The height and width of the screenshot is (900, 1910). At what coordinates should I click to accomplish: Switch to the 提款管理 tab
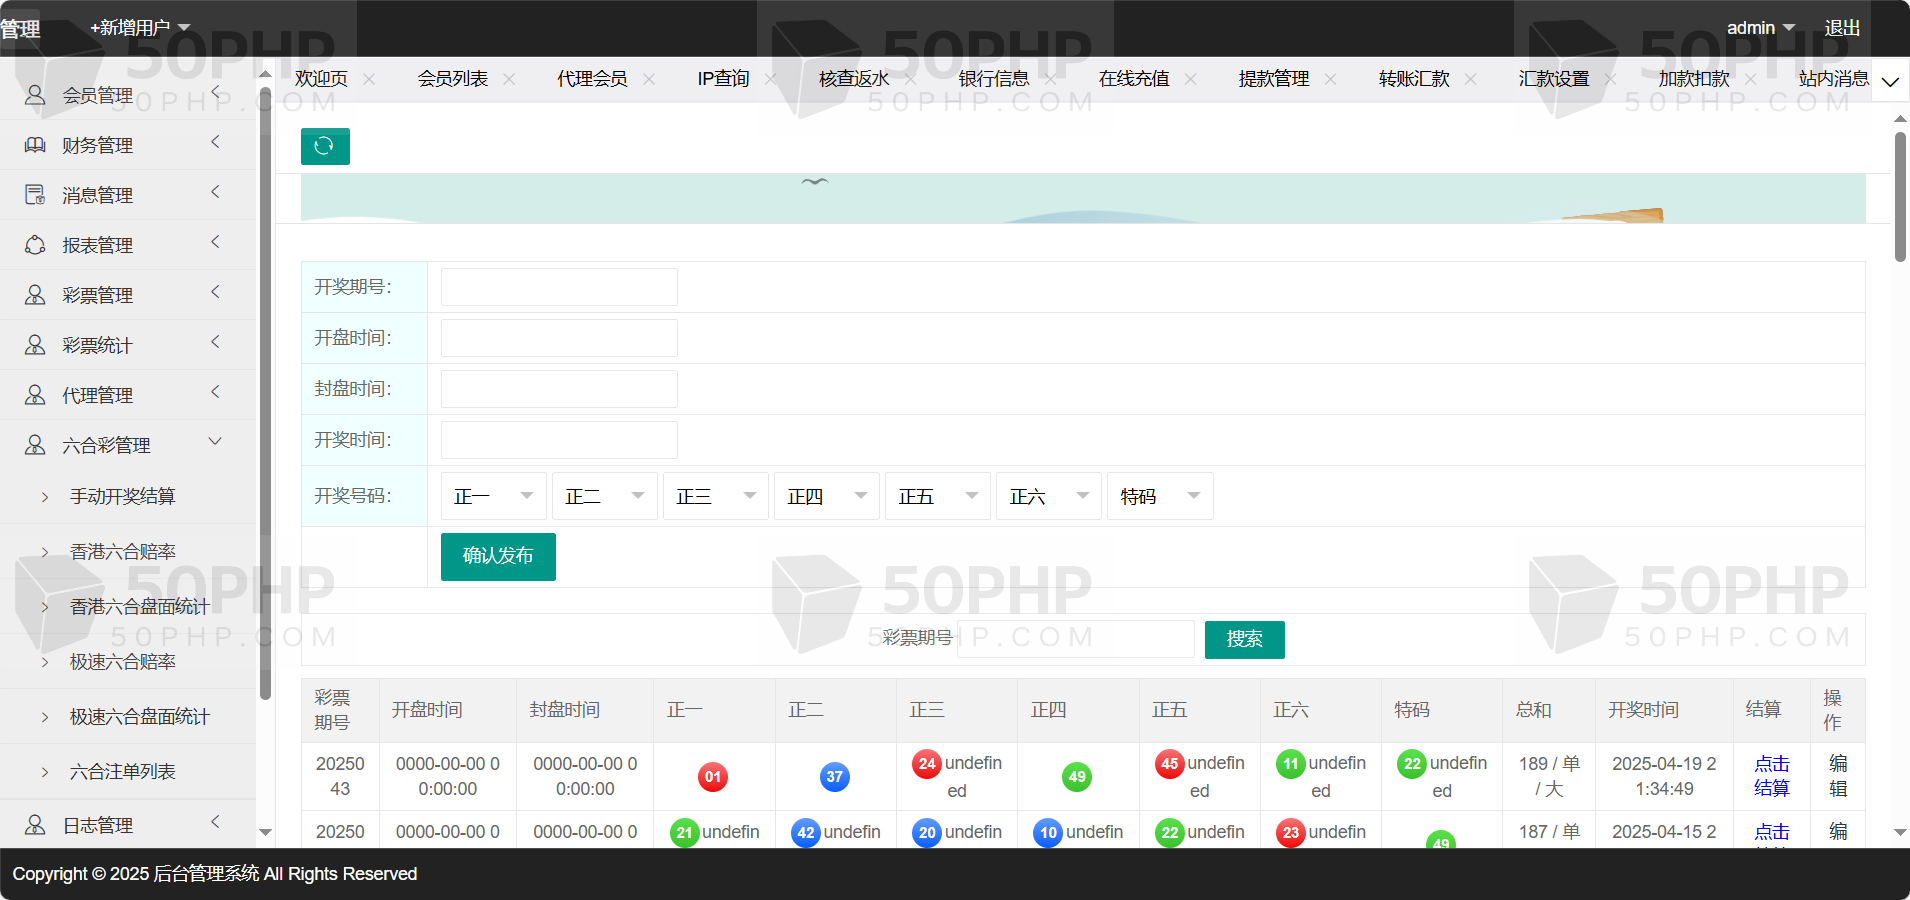(1273, 79)
